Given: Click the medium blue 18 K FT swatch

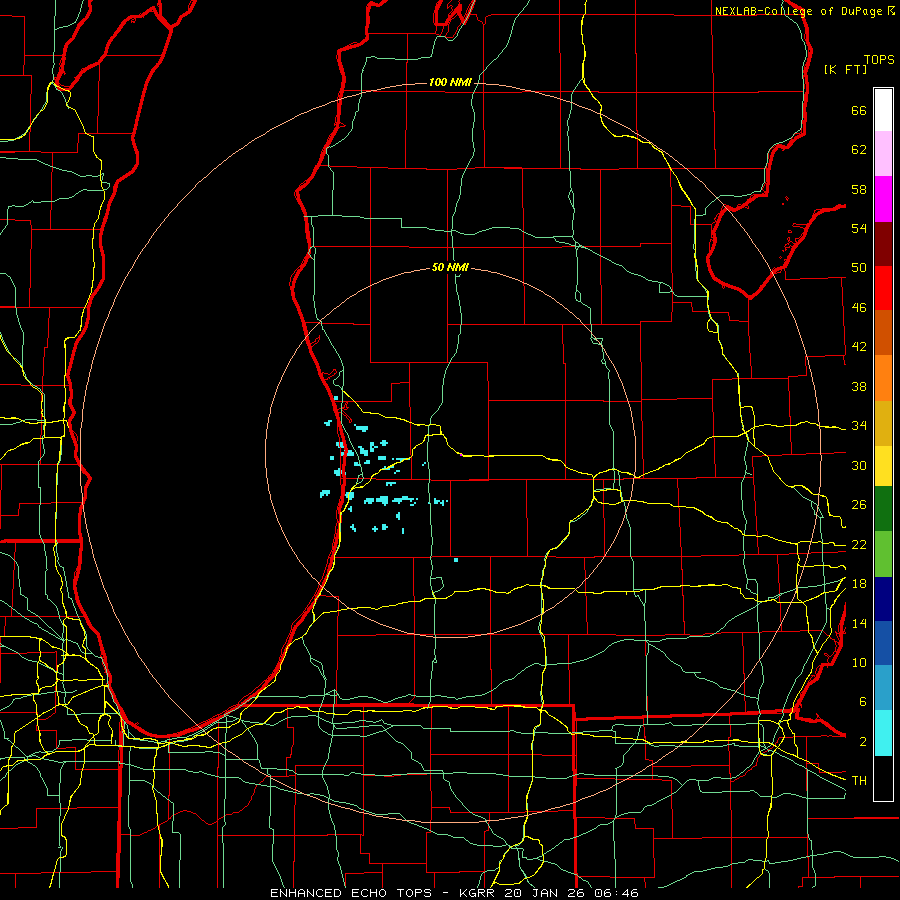Looking at the screenshot, I should (x=883, y=643).
